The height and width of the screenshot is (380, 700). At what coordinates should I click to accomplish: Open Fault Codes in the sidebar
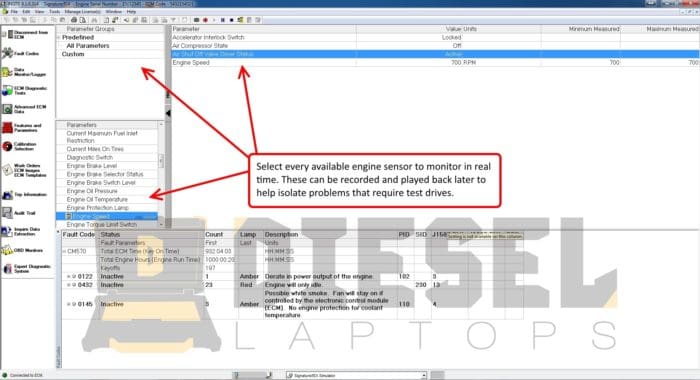[26, 53]
